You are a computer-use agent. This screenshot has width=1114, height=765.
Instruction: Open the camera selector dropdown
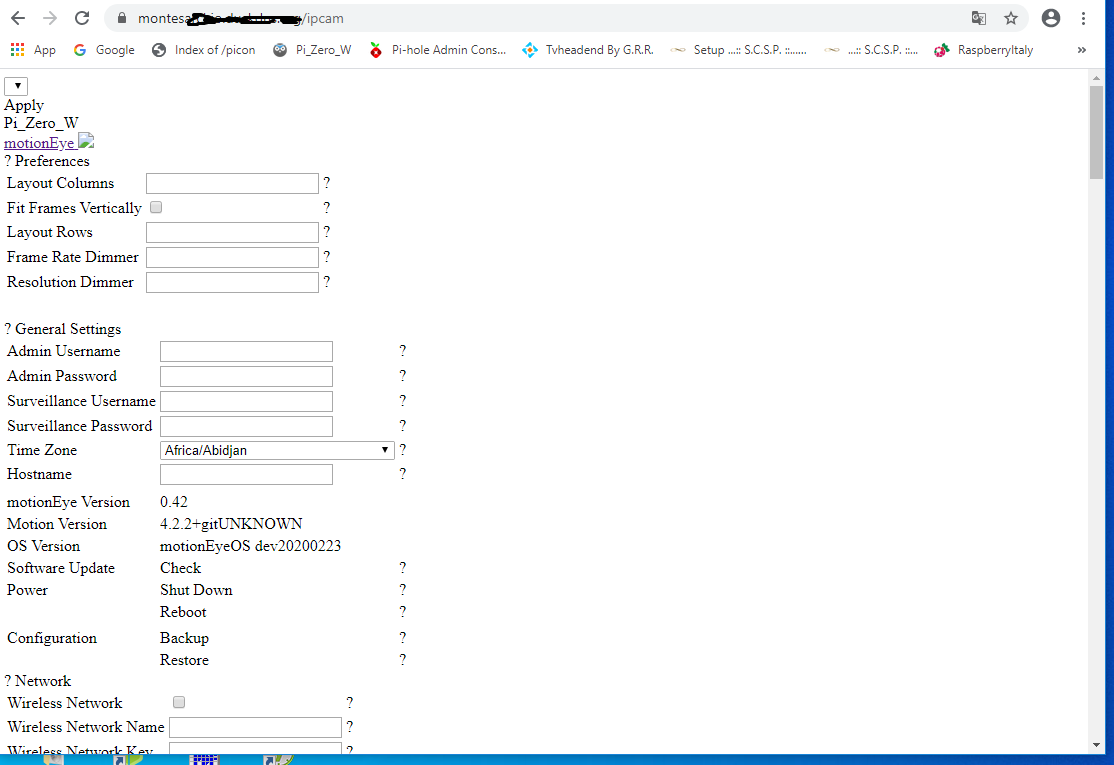pos(16,86)
